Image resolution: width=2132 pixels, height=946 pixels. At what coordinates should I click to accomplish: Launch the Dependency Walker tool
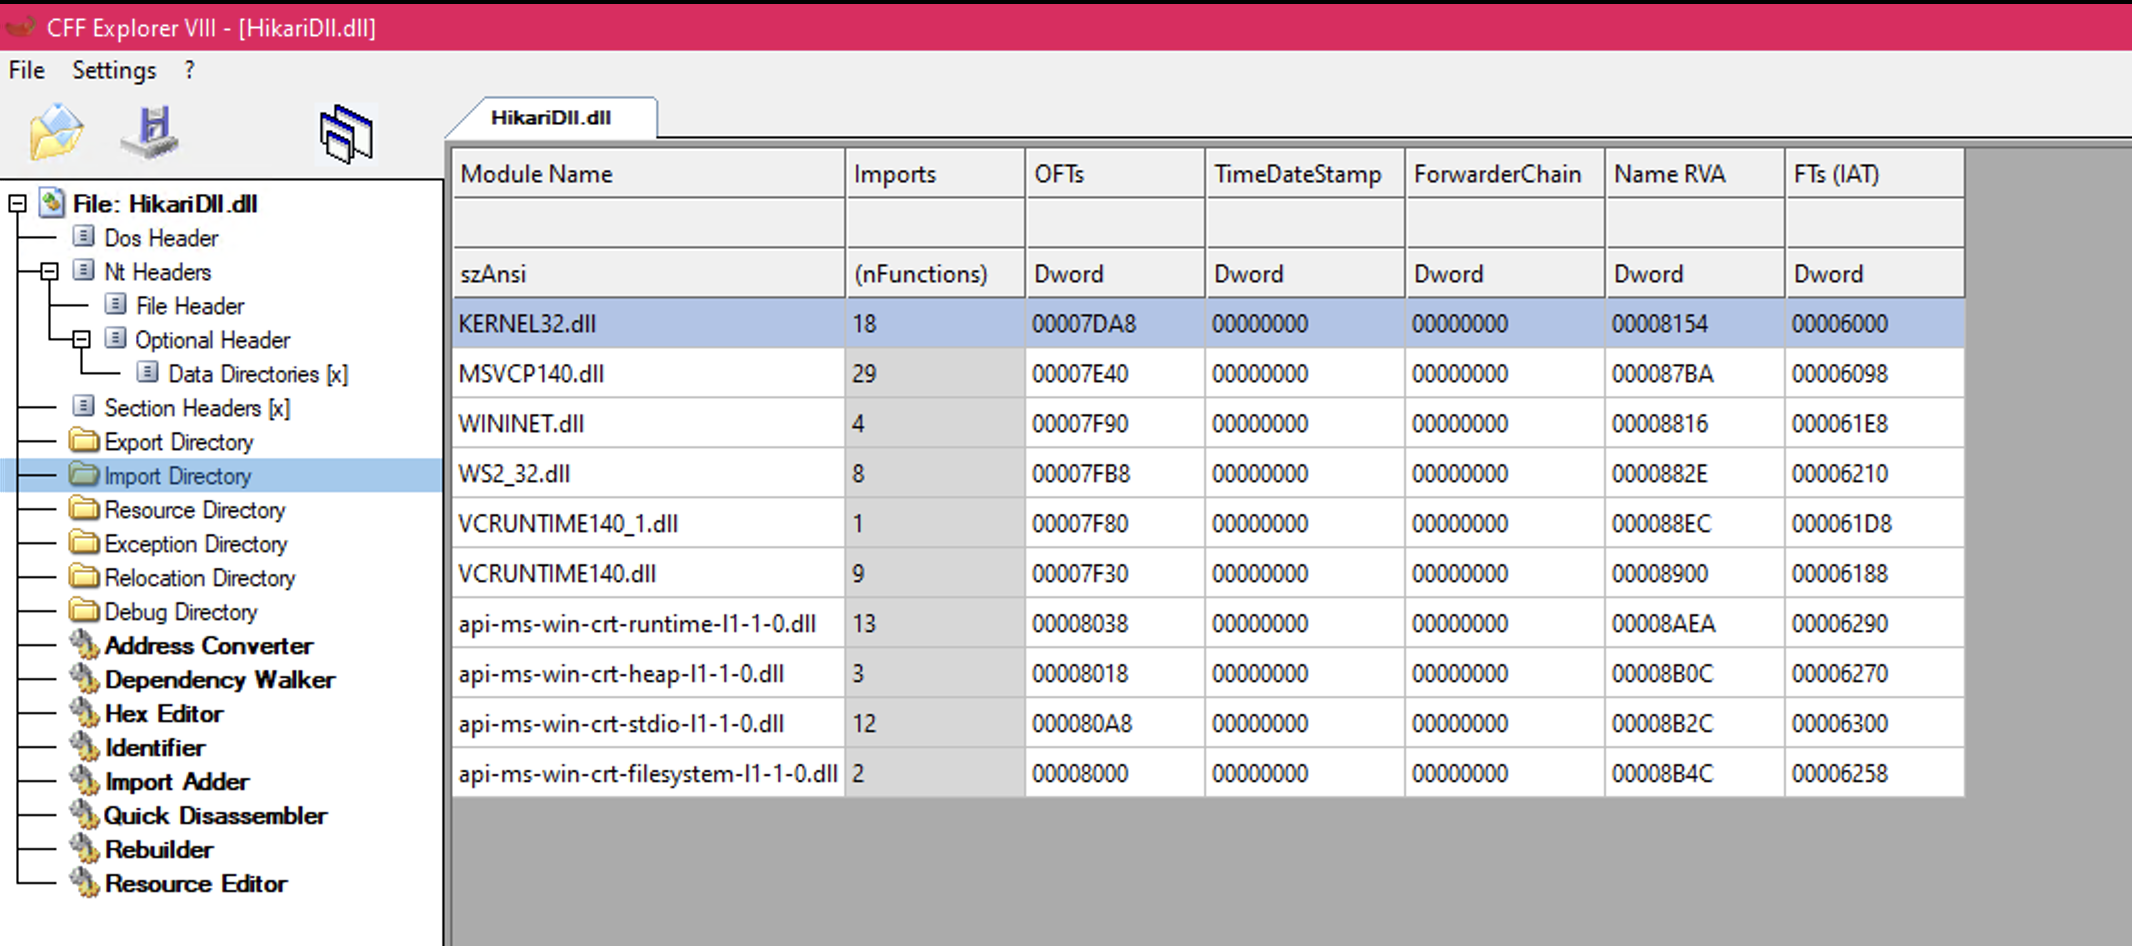(x=219, y=680)
